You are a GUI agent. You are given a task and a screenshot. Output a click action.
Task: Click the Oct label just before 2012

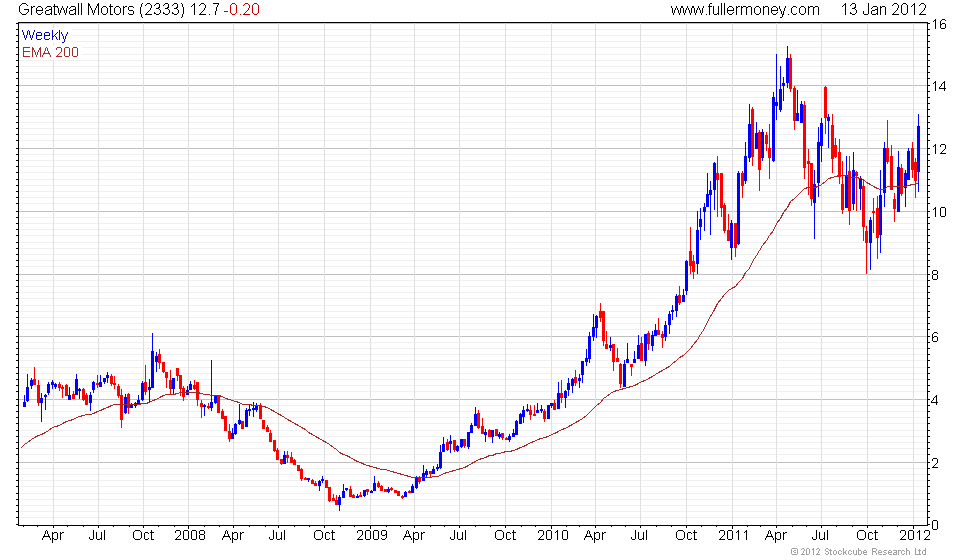point(867,536)
